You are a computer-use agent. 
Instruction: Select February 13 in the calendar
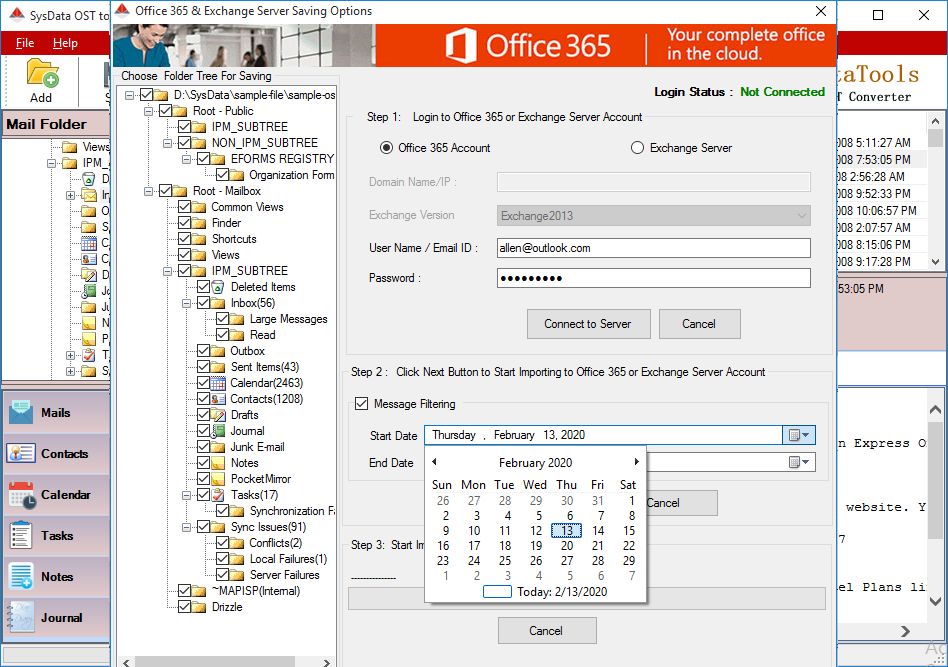pos(567,531)
